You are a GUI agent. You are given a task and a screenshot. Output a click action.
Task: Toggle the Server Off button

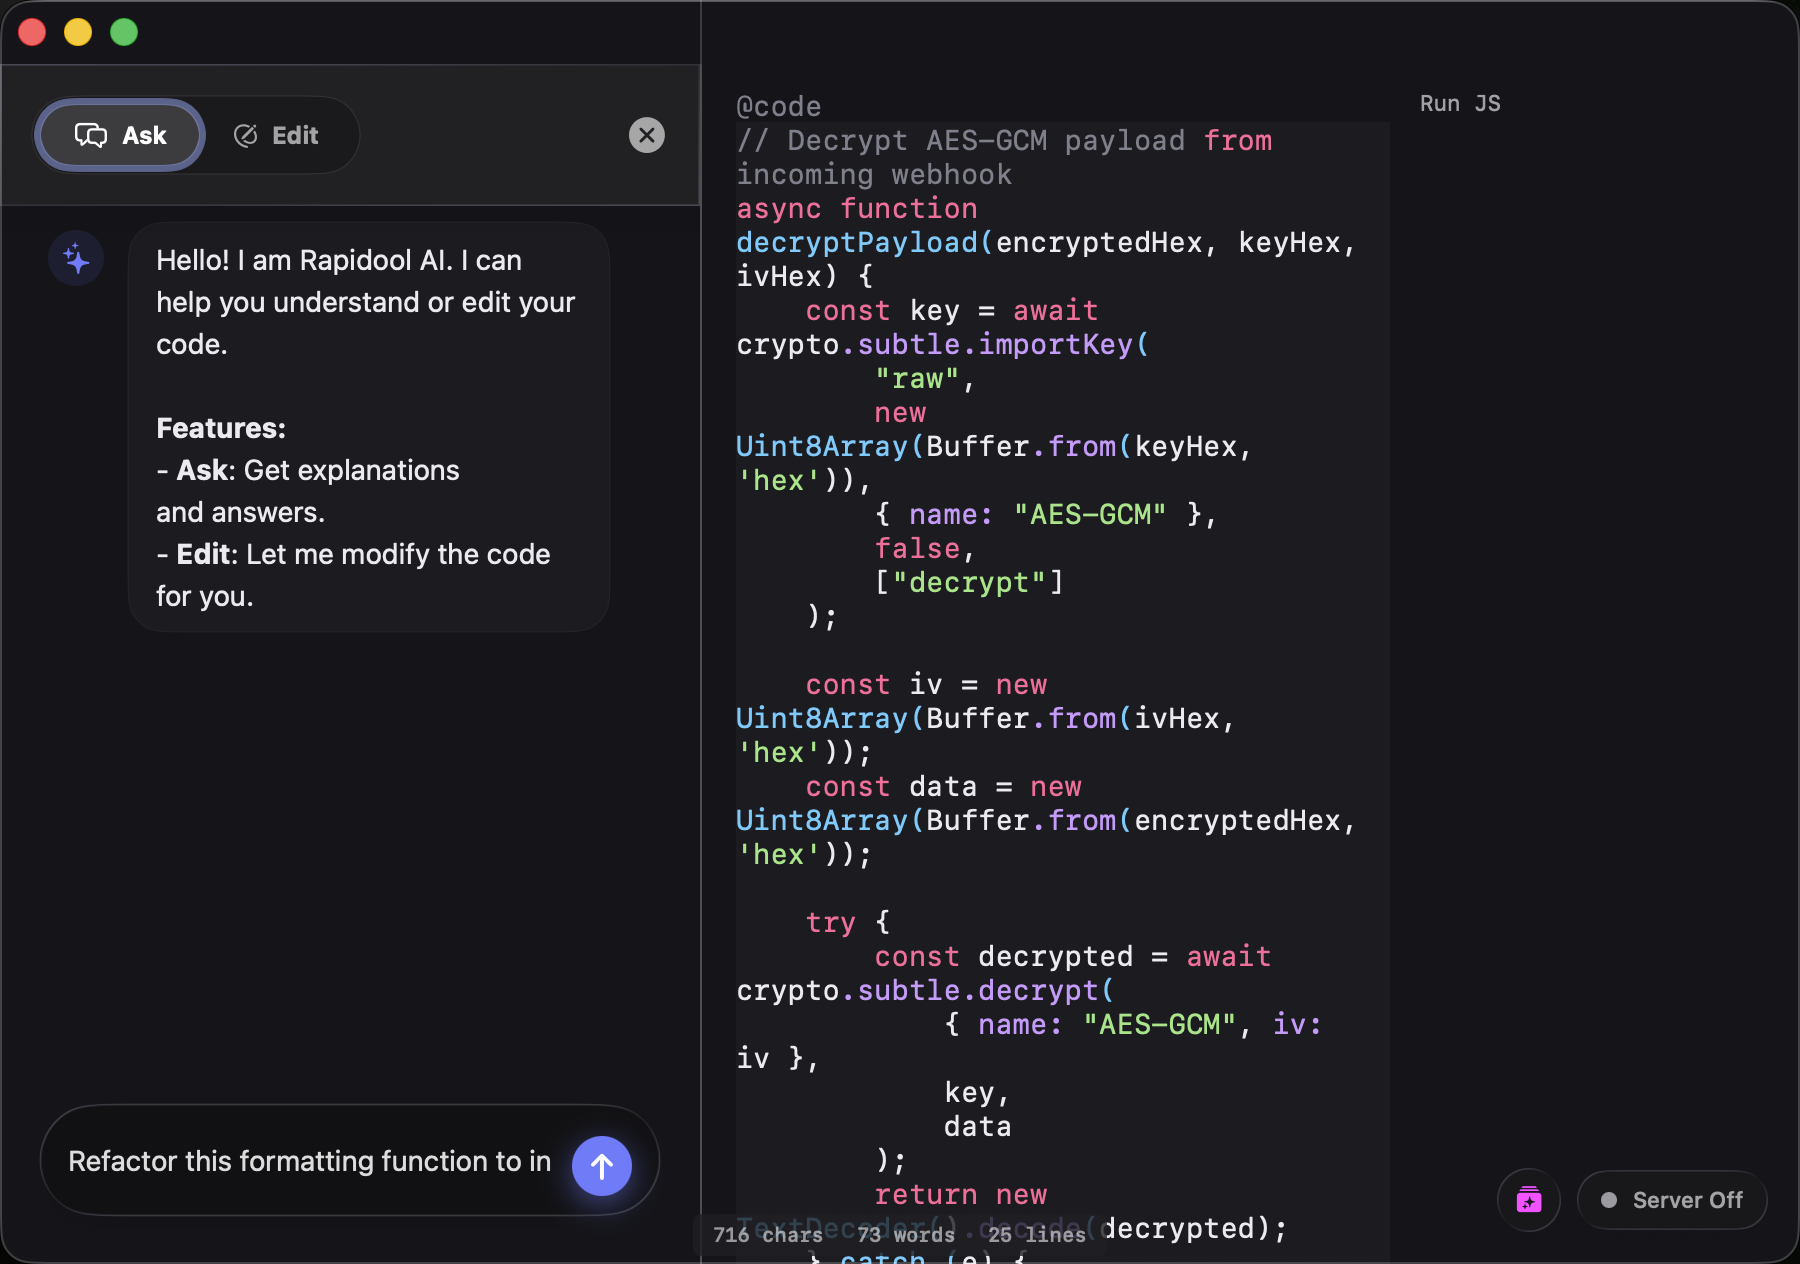tap(1671, 1200)
